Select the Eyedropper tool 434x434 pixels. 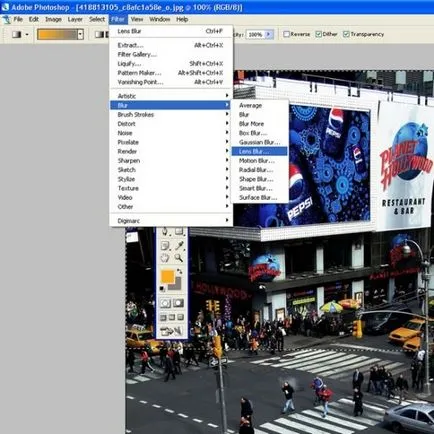pos(179,246)
